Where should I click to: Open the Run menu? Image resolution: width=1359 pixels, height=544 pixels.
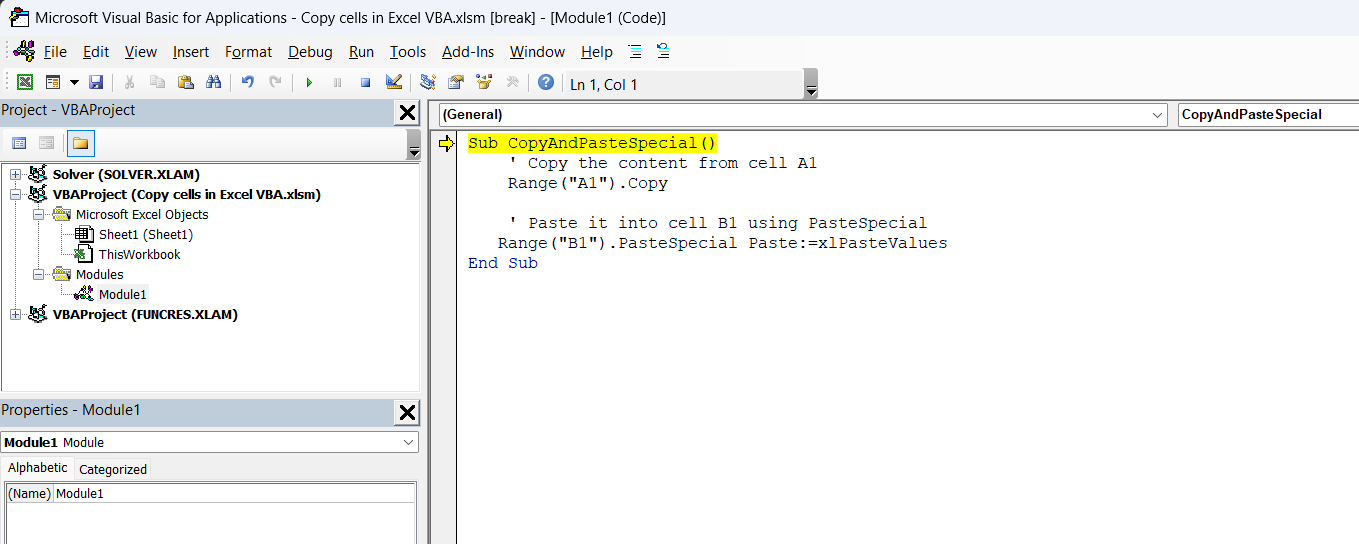(x=361, y=52)
